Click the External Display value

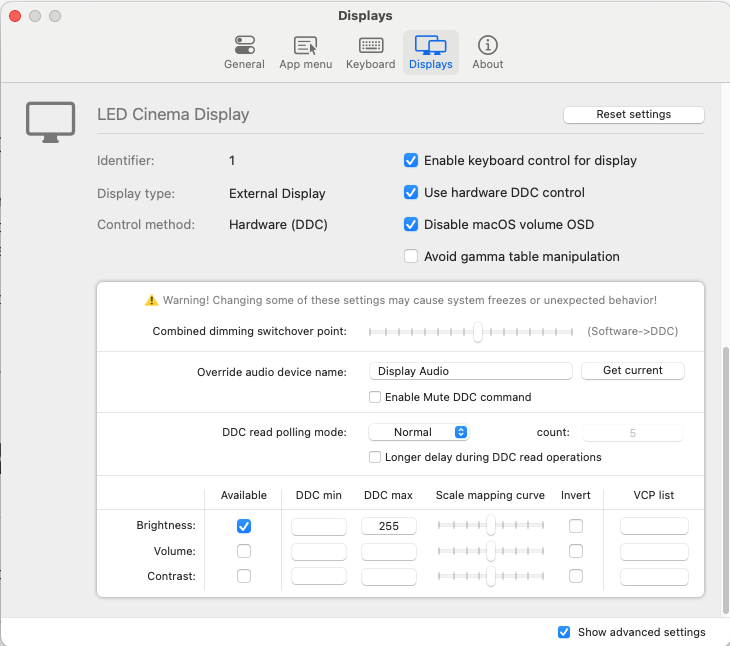(x=277, y=194)
